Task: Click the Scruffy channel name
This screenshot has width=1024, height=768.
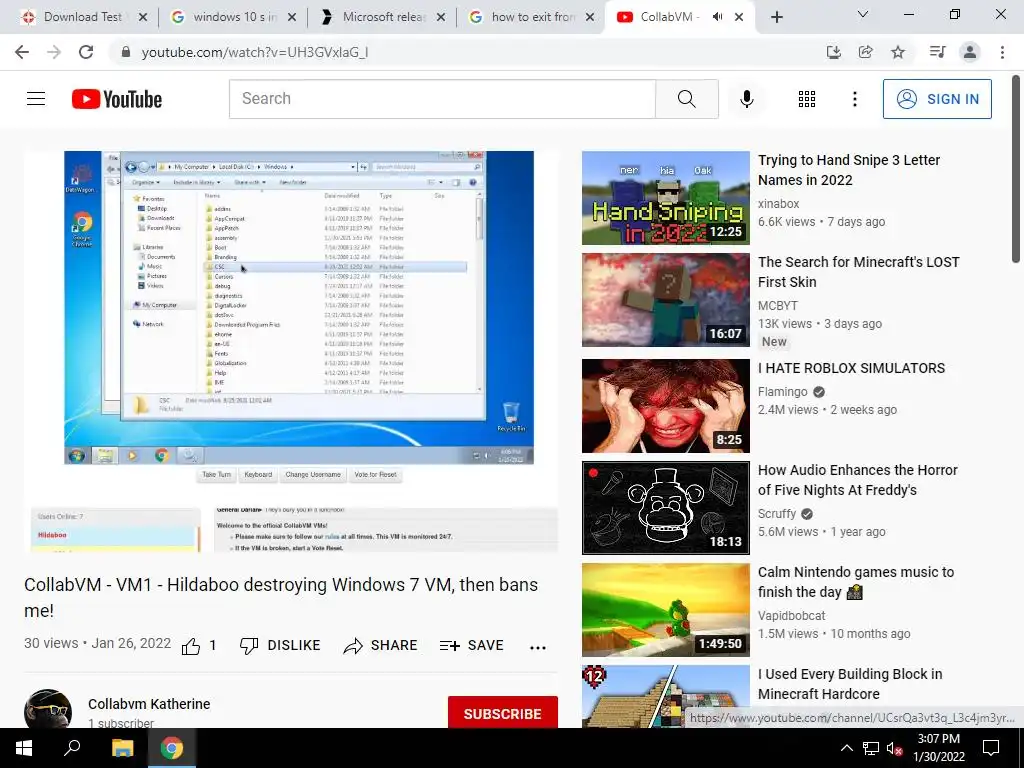Action: tap(776, 513)
